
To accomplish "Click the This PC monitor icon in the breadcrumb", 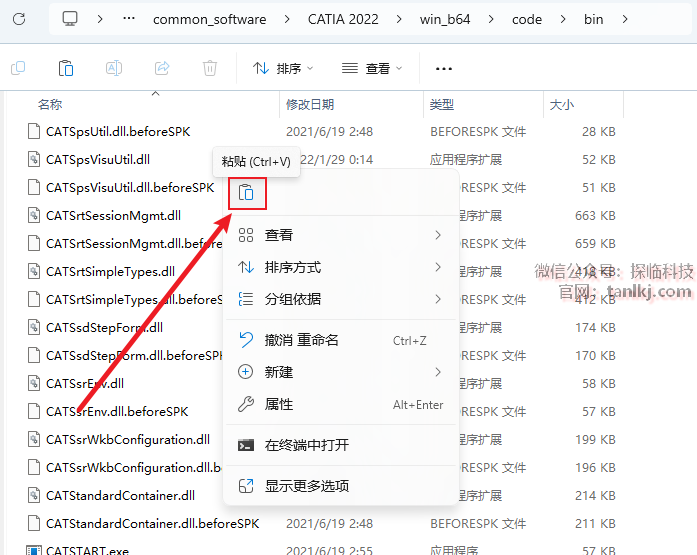I will pos(70,19).
